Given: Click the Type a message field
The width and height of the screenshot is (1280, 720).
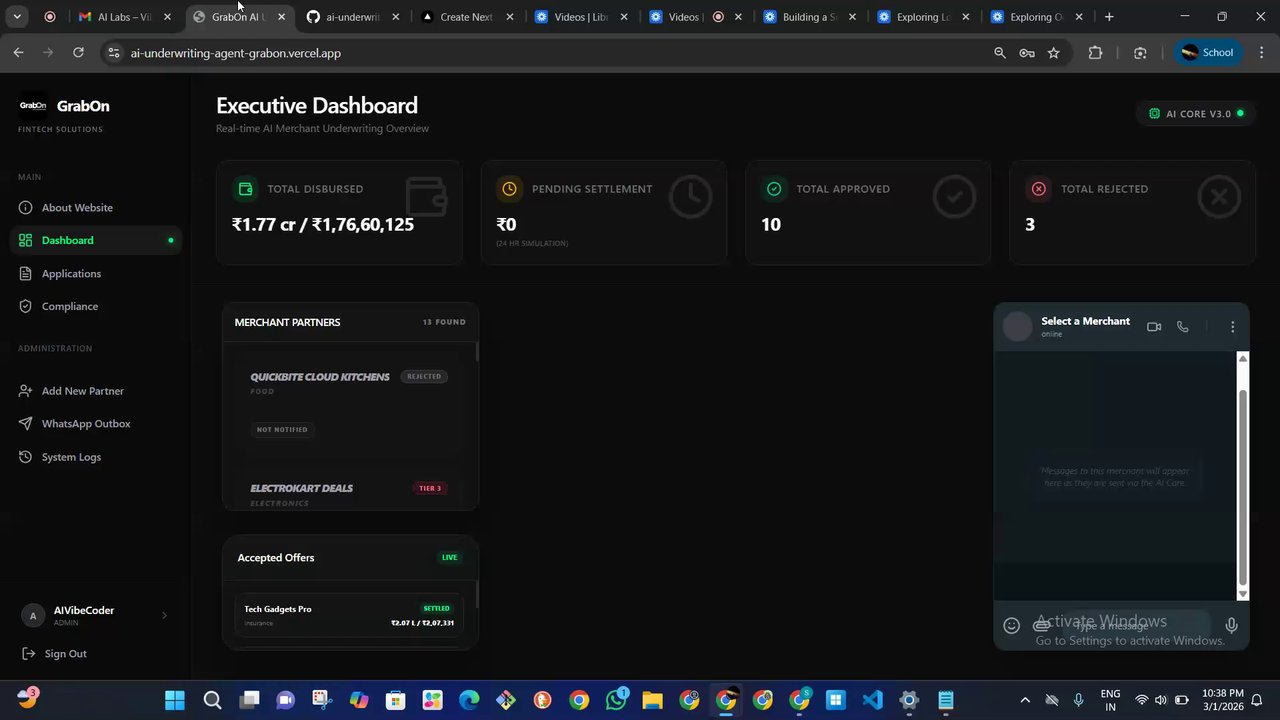Looking at the screenshot, I should click(1136, 626).
